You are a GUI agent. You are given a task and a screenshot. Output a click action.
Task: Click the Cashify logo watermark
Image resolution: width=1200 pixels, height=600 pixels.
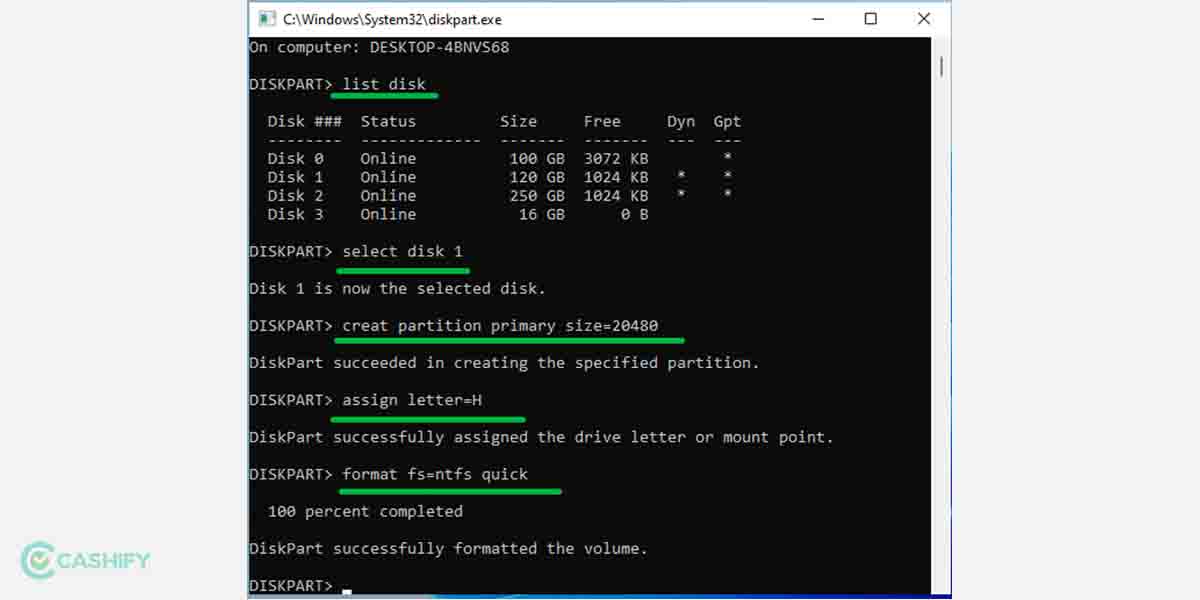pyautogui.click(x=85, y=560)
